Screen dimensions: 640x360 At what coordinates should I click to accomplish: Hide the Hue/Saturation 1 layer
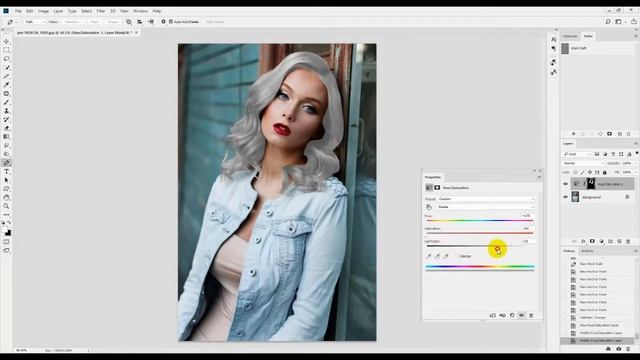566,184
